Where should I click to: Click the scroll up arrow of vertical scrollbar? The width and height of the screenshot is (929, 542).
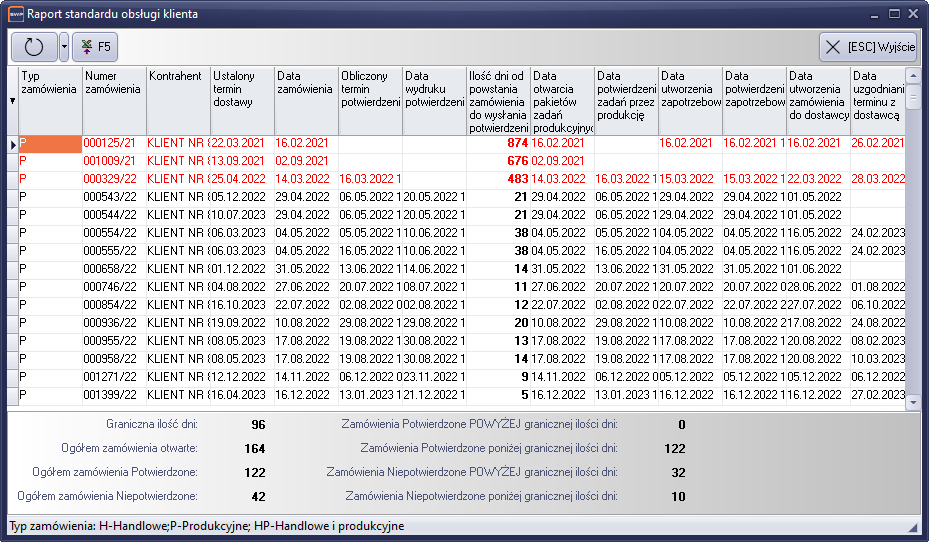[912, 75]
